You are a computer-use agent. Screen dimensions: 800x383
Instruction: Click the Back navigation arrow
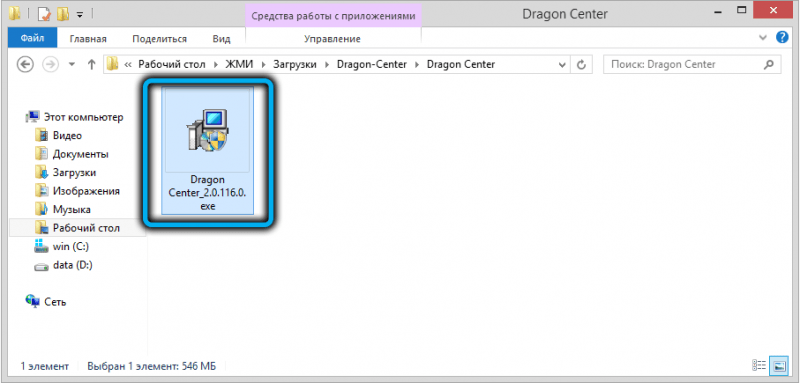[x=25, y=65]
